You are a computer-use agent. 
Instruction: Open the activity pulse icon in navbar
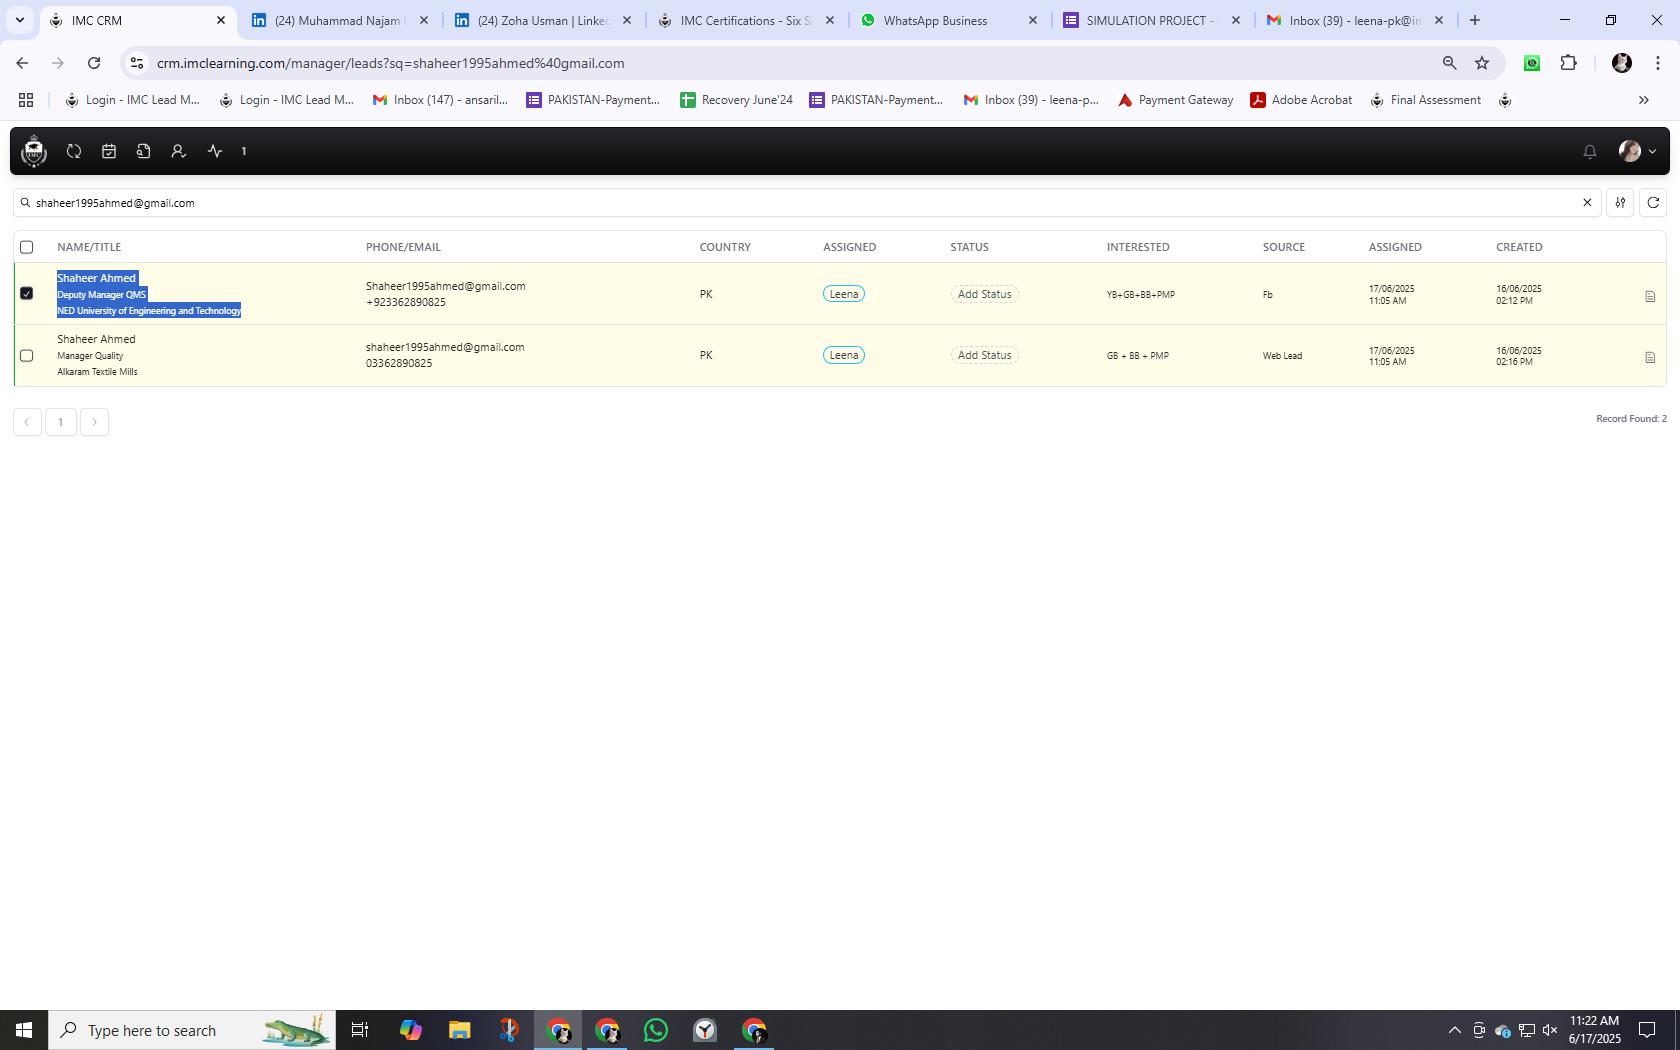coord(215,151)
